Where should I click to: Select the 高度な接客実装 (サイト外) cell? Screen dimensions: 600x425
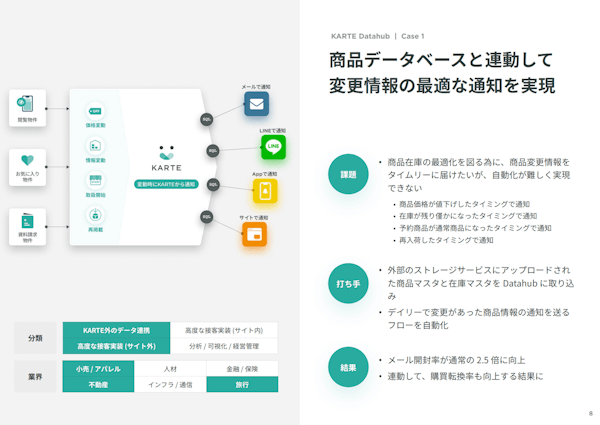pos(116,346)
